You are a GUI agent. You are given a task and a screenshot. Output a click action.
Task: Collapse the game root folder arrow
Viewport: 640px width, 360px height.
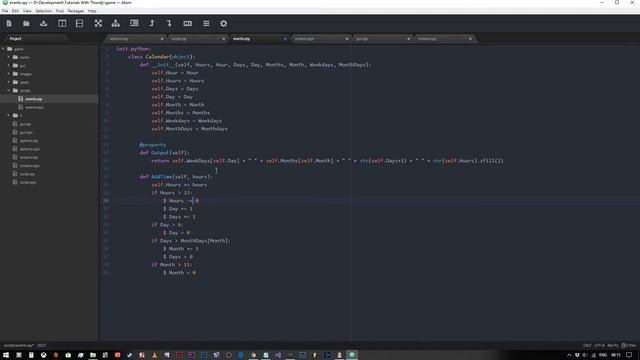(x=3, y=49)
